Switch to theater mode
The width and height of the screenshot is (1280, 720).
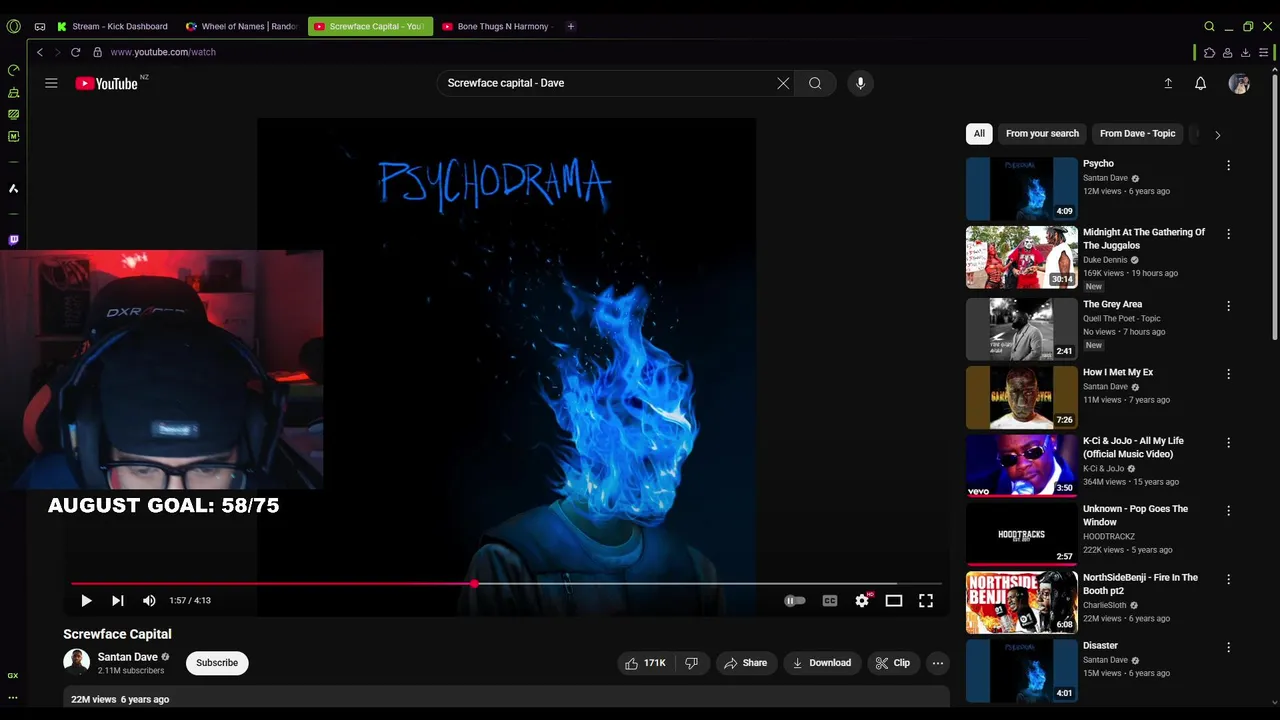(894, 600)
